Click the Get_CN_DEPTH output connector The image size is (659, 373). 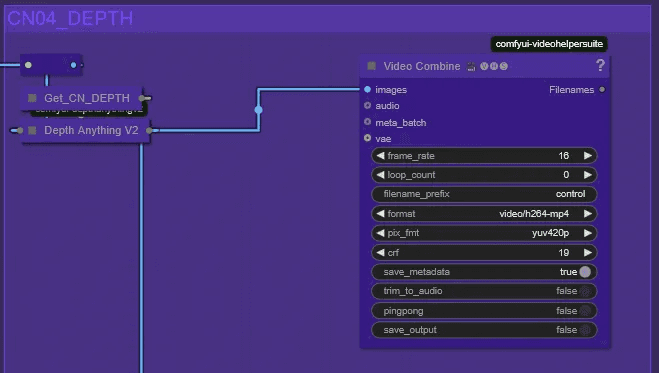click(142, 98)
